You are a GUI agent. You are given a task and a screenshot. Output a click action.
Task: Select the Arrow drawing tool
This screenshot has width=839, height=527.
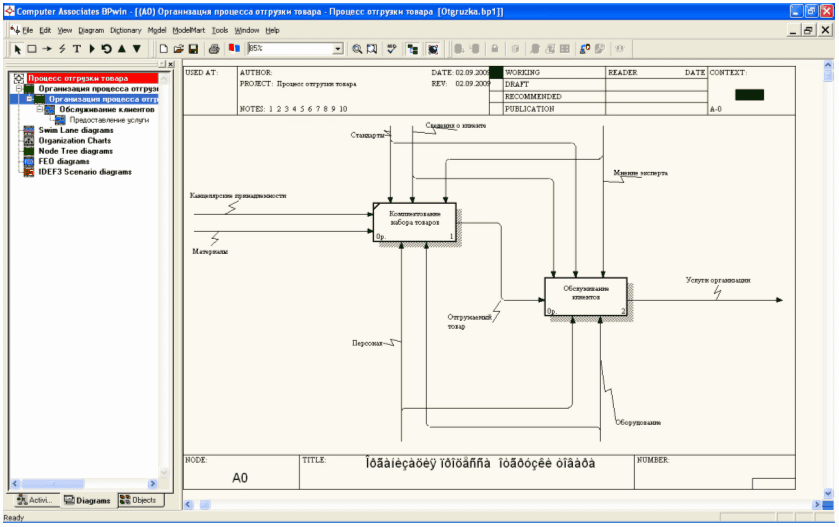pyautogui.click(x=47, y=49)
